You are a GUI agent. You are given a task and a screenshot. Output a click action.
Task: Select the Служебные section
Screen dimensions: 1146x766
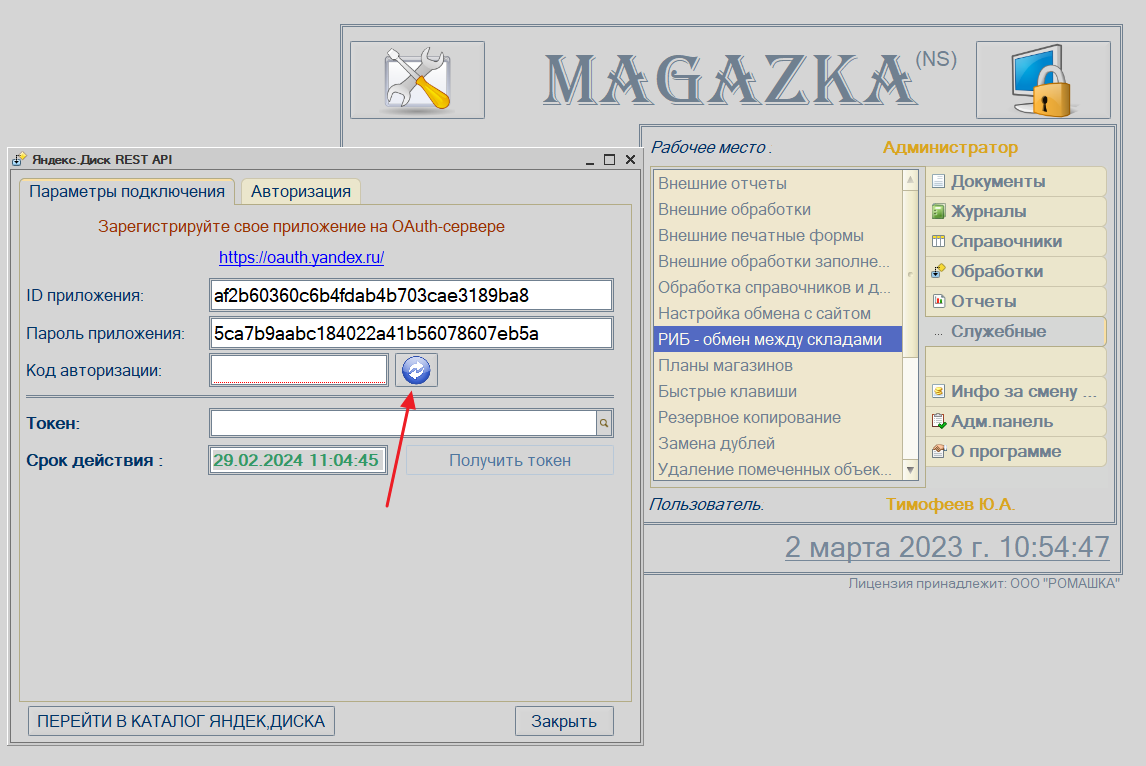pyautogui.click(x=1015, y=331)
